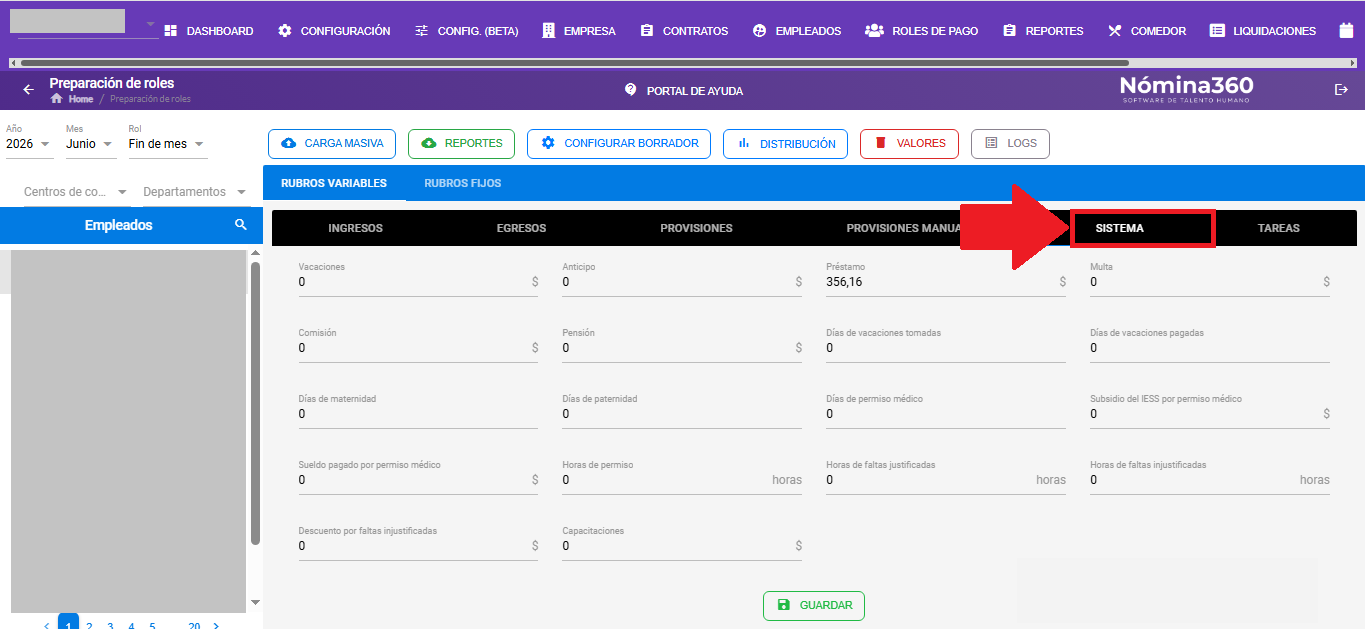Switch to the Rubros Fijos tab

point(463,184)
